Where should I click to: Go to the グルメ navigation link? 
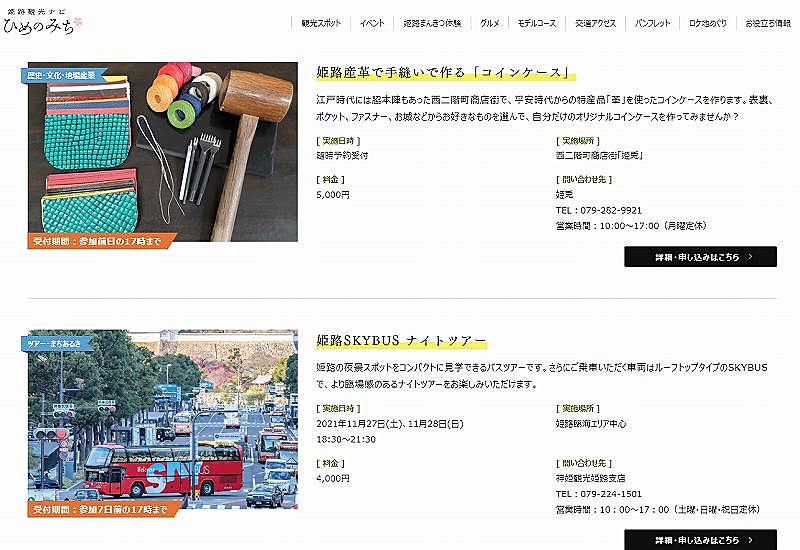(x=490, y=23)
